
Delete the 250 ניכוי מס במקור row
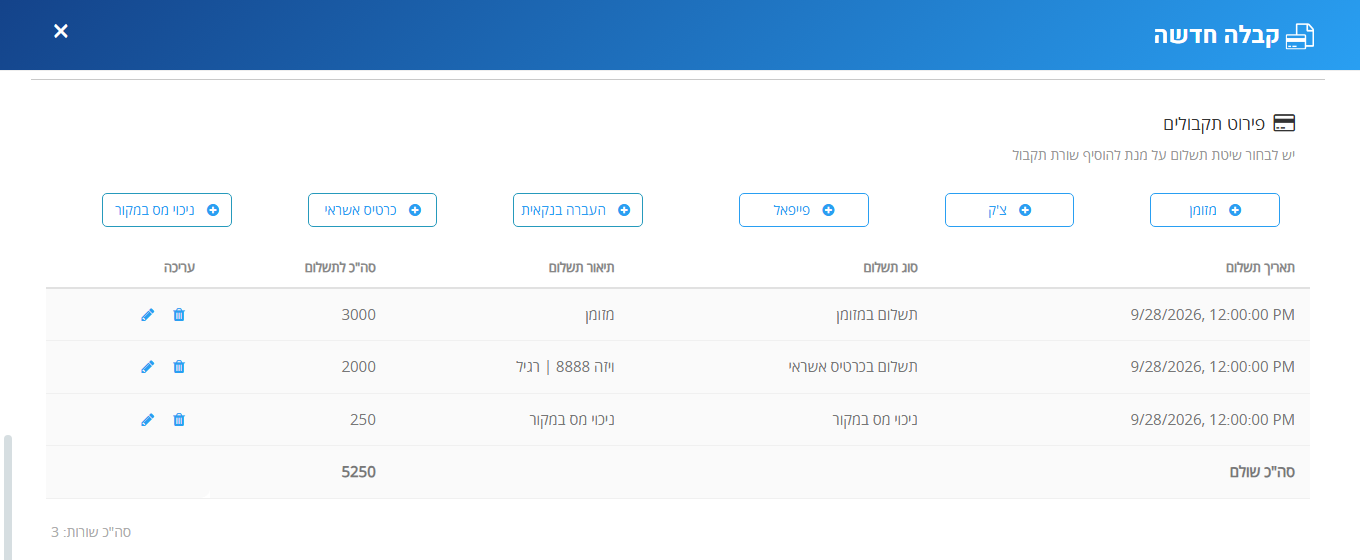pyautogui.click(x=179, y=419)
